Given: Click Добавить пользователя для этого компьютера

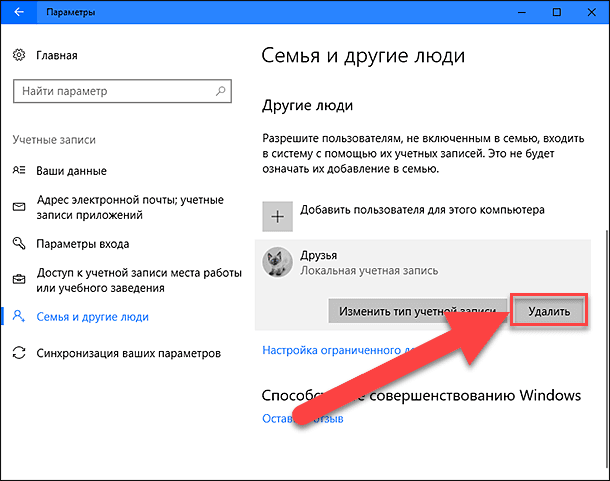Looking at the screenshot, I should click(422, 210).
